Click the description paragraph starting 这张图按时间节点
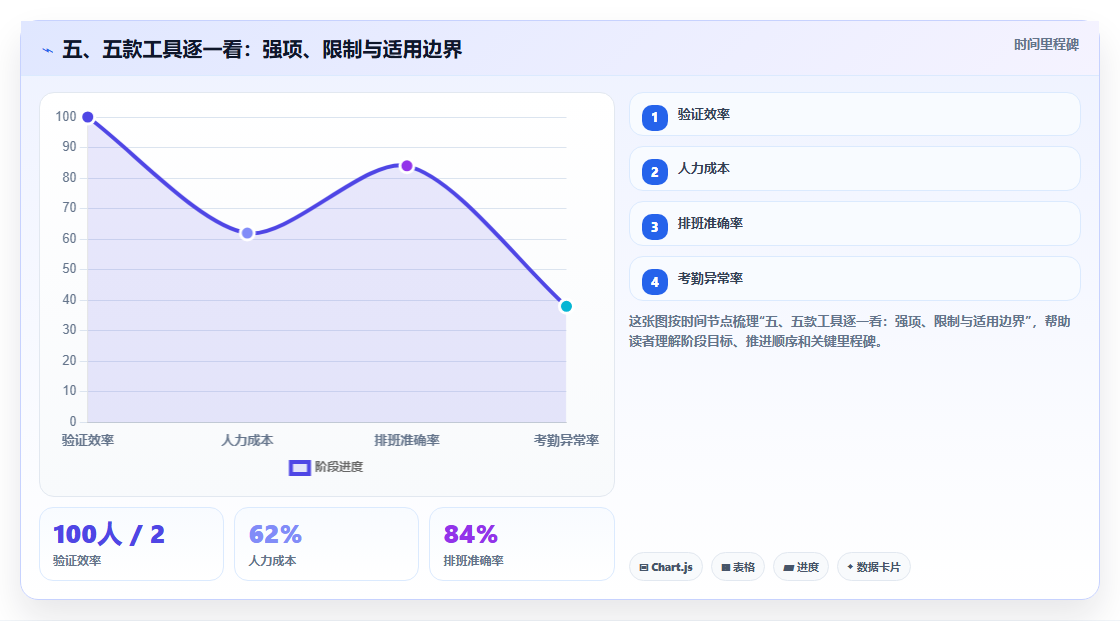The height and width of the screenshot is (621, 1120). coord(849,332)
